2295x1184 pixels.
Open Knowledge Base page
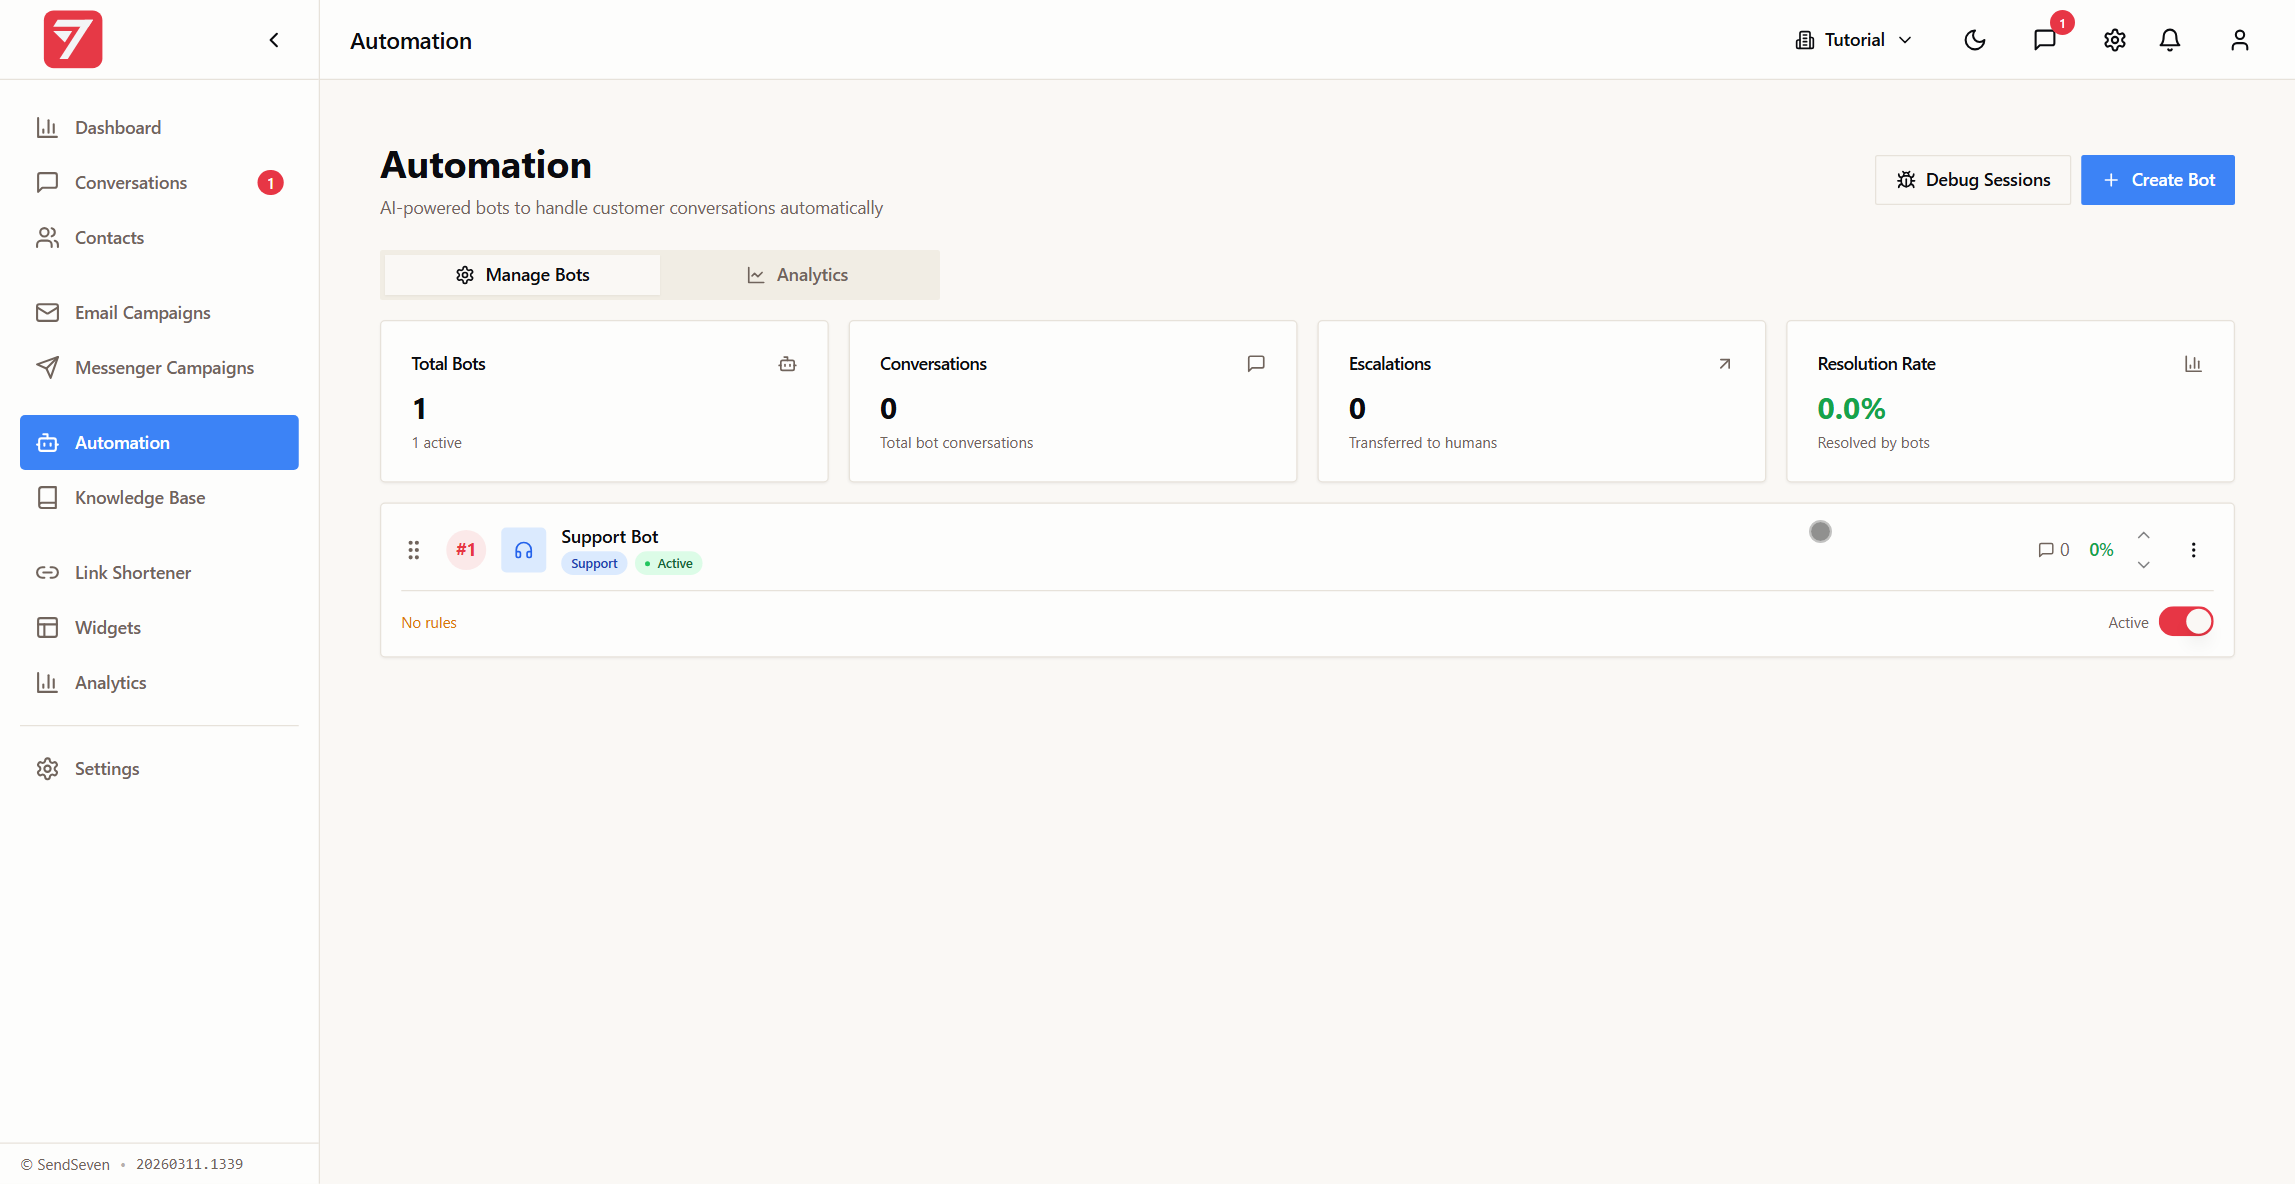pyautogui.click(x=159, y=497)
